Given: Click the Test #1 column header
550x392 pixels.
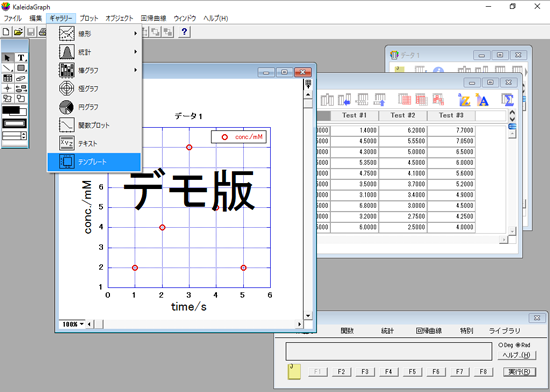Looking at the screenshot, I should [x=354, y=115].
